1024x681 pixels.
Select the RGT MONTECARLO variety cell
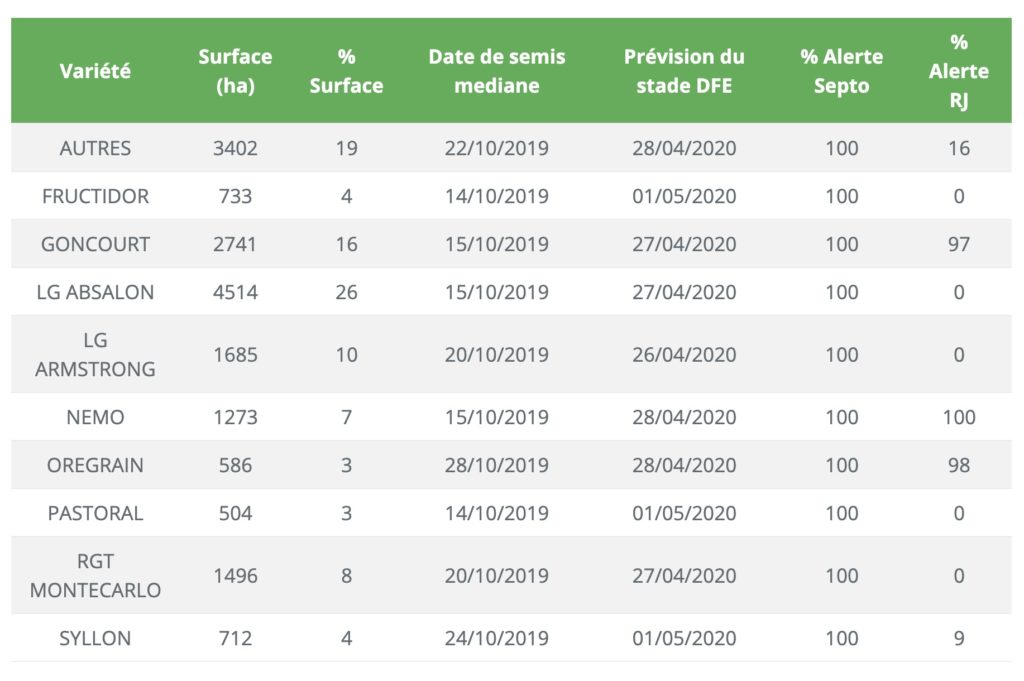click(95, 575)
